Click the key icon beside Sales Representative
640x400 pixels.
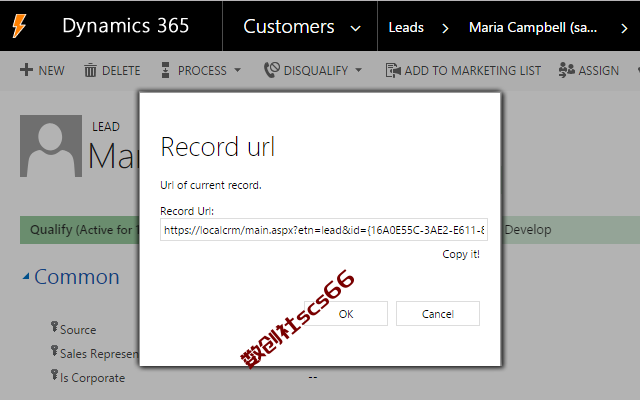[x=54, y=351]
